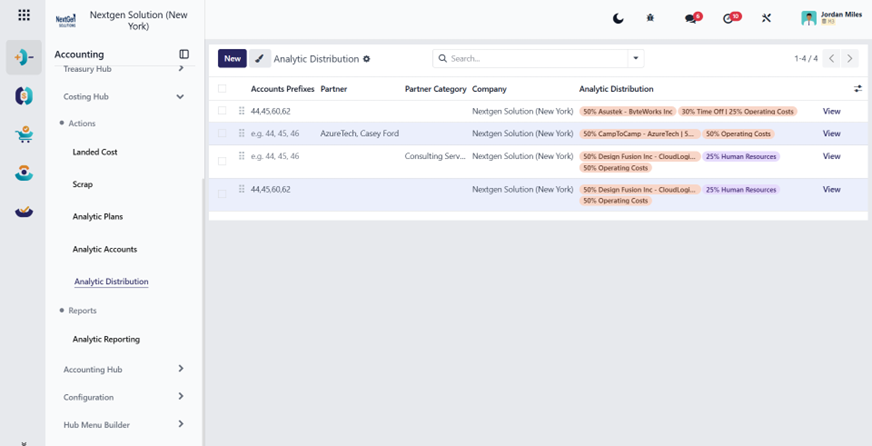Go to next page arrow

pyautogui.click(x=850, y=58)
